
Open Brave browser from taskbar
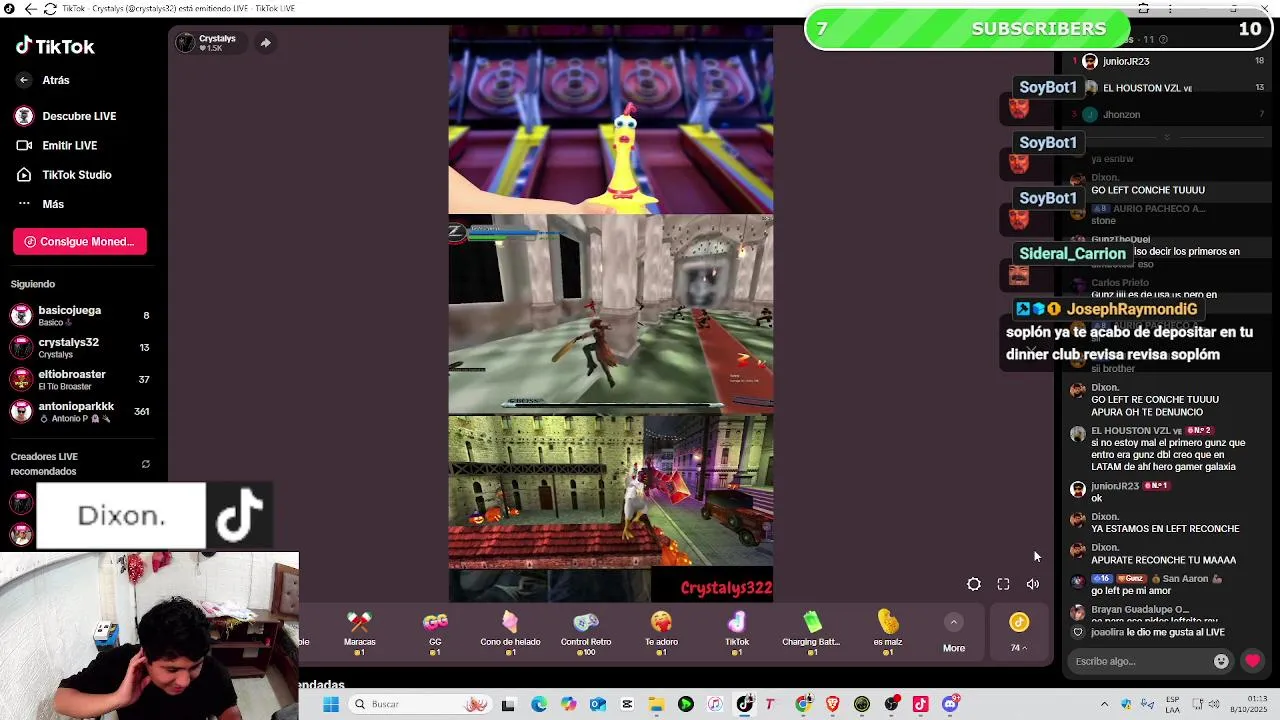[833, 704]
